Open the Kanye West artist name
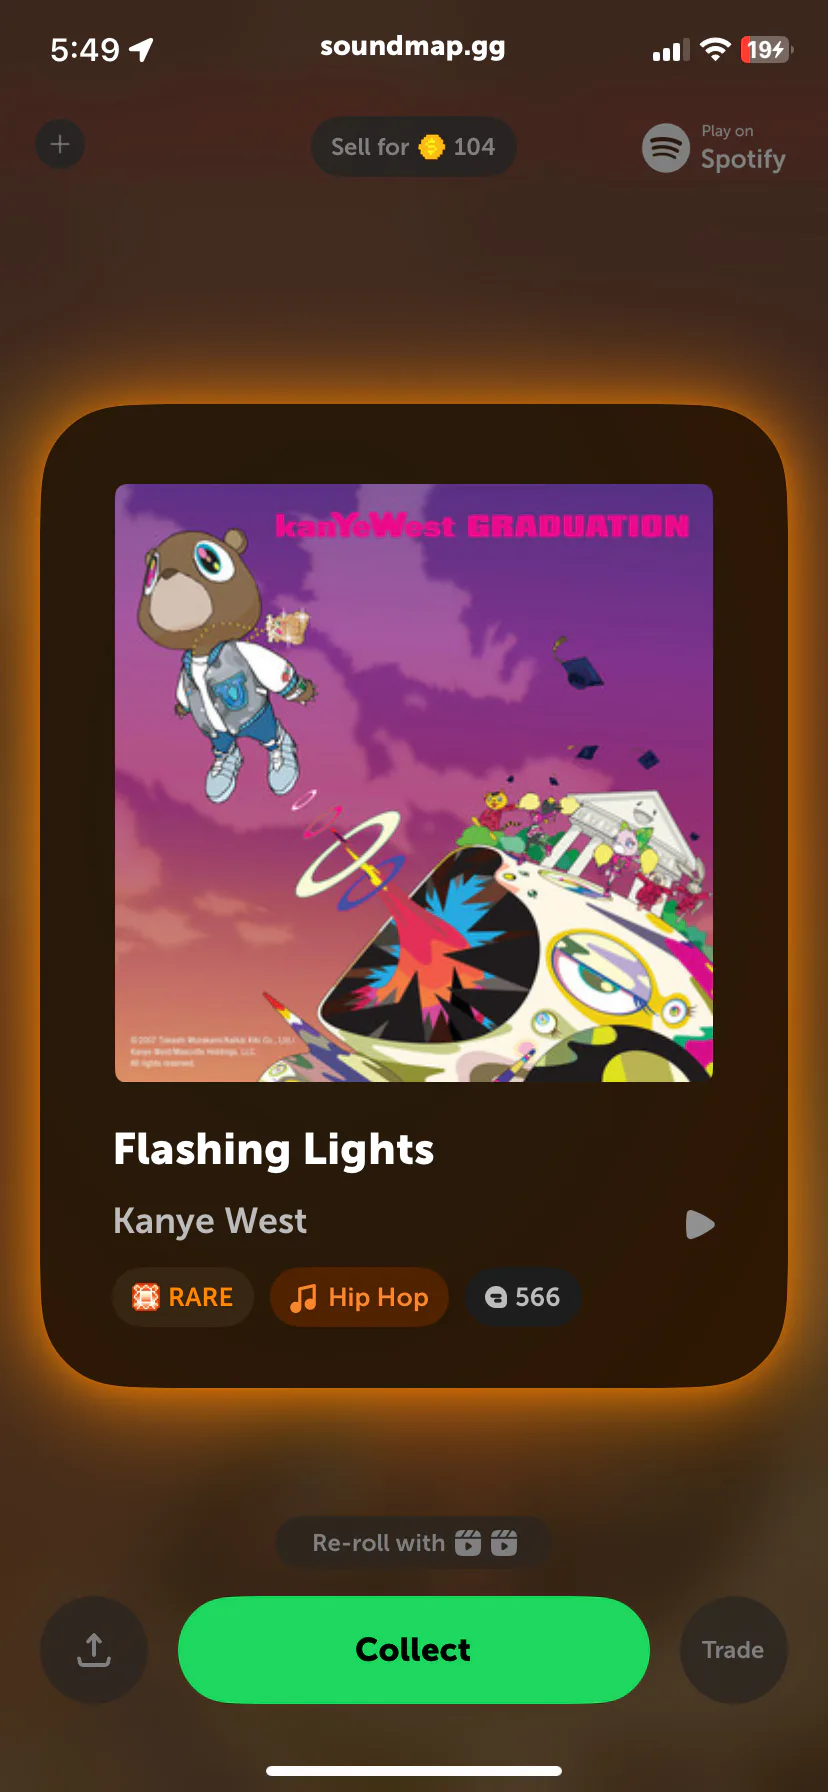The height and width of the screenshot is (1792, 828). [x=210, y=1221]
